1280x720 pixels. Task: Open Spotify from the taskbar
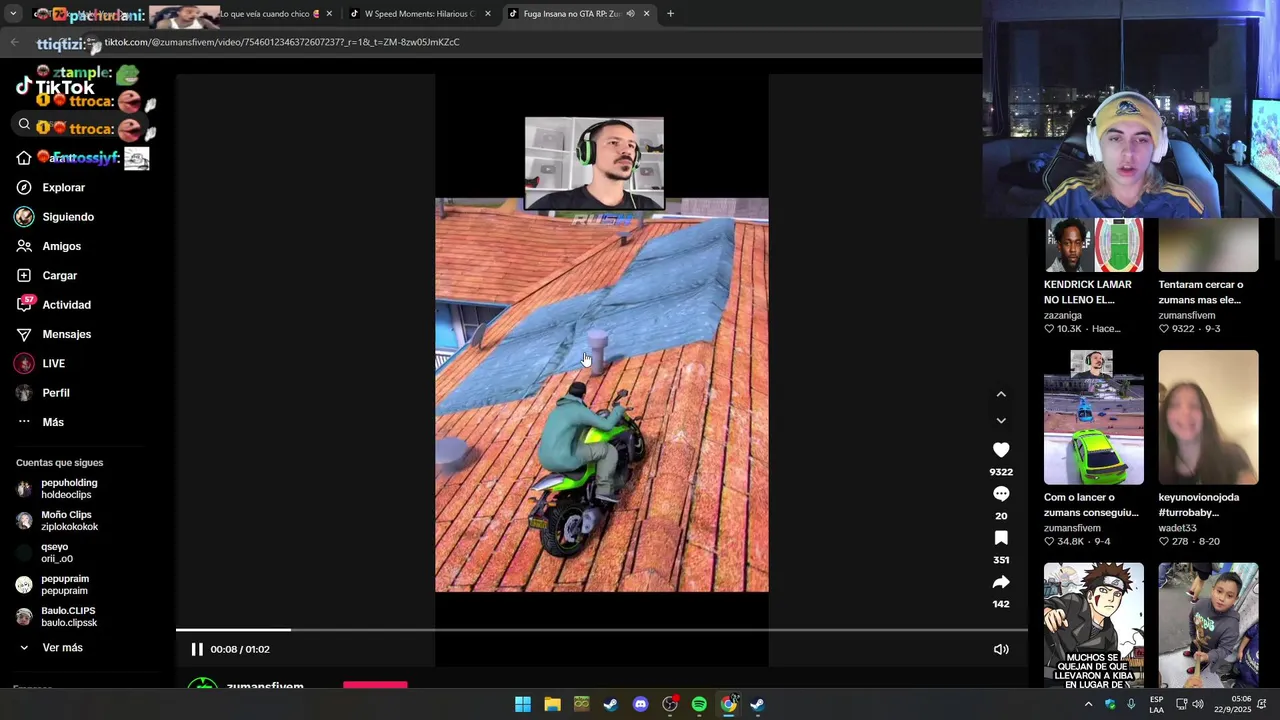(699, 704)
